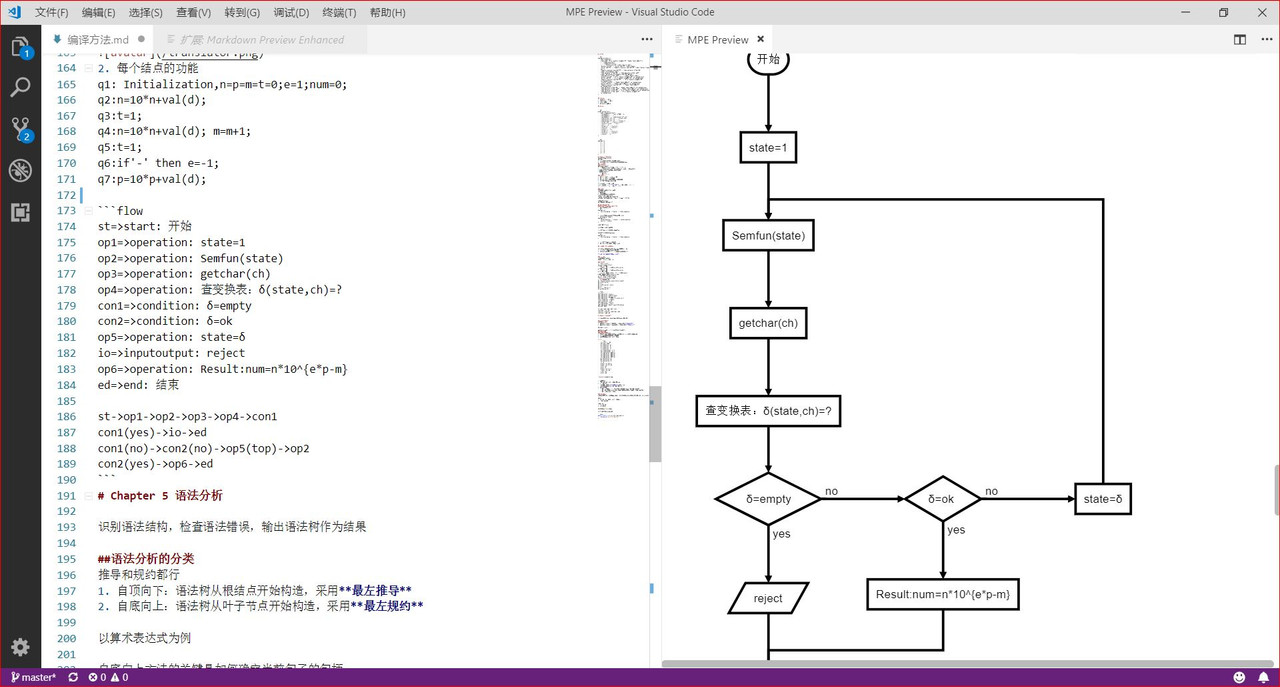
Task: Open the 终端(T) menu
Action: coord(339,12)
